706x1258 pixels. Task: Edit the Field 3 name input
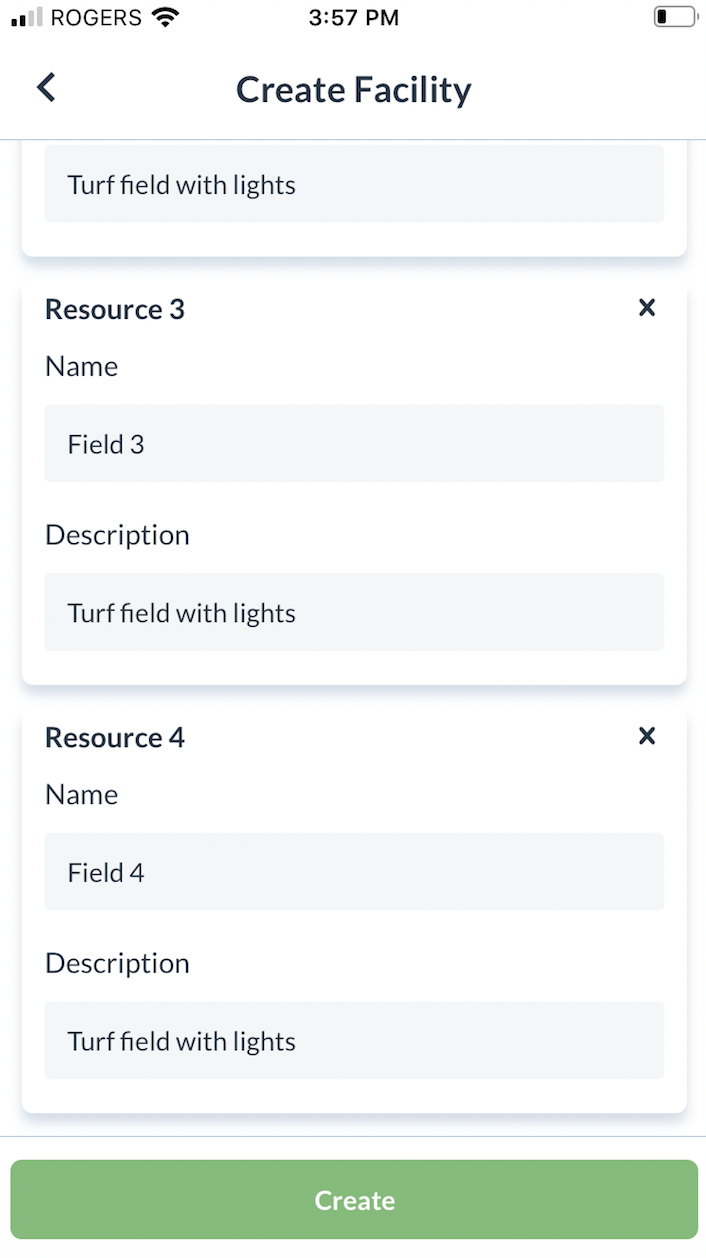(354, 444)
